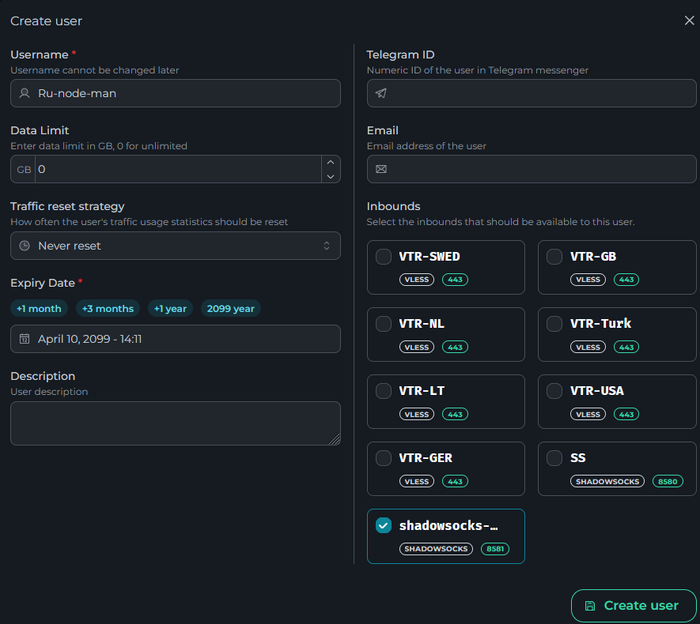Tick the VTR-Turk inbound checkbox
Image resolution: width=700 pixels, height=624 pixels.
pyautogui.click(x=555, y=324)
